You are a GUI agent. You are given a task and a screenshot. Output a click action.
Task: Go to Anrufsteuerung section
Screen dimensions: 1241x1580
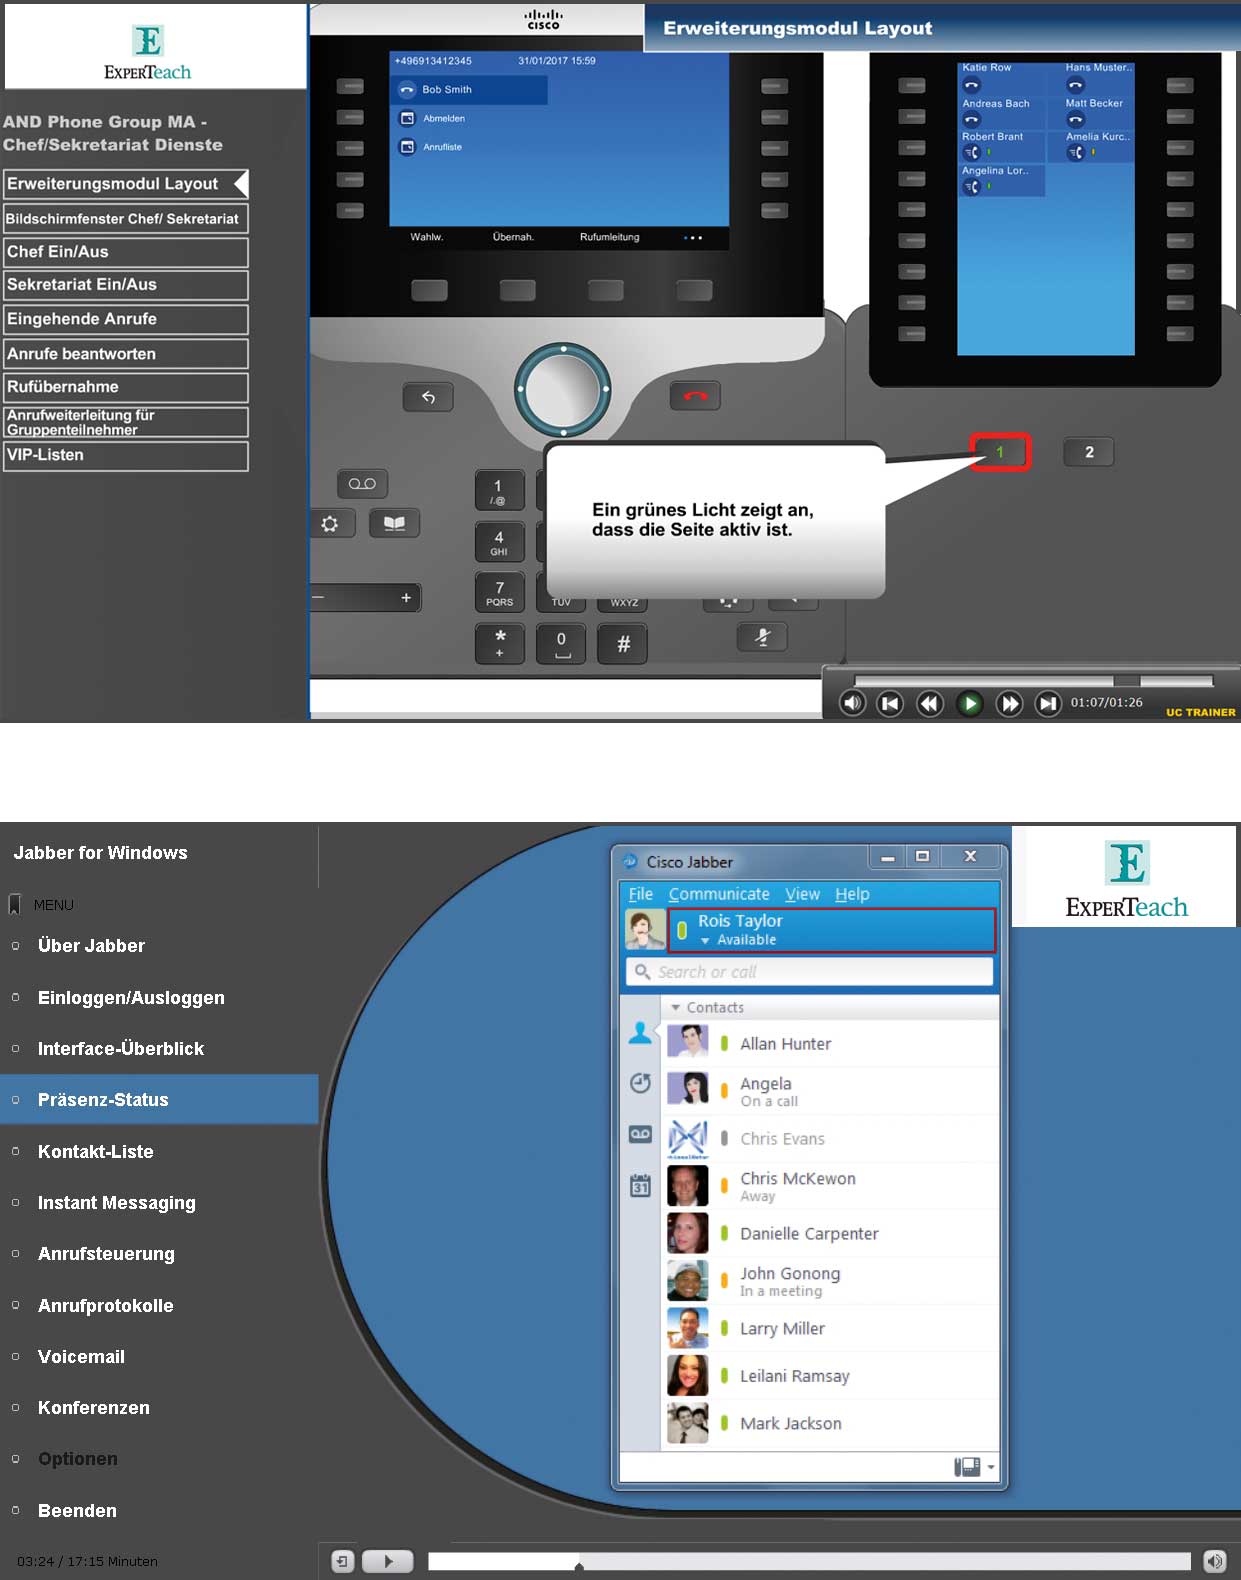click(x=106, y=1254)
